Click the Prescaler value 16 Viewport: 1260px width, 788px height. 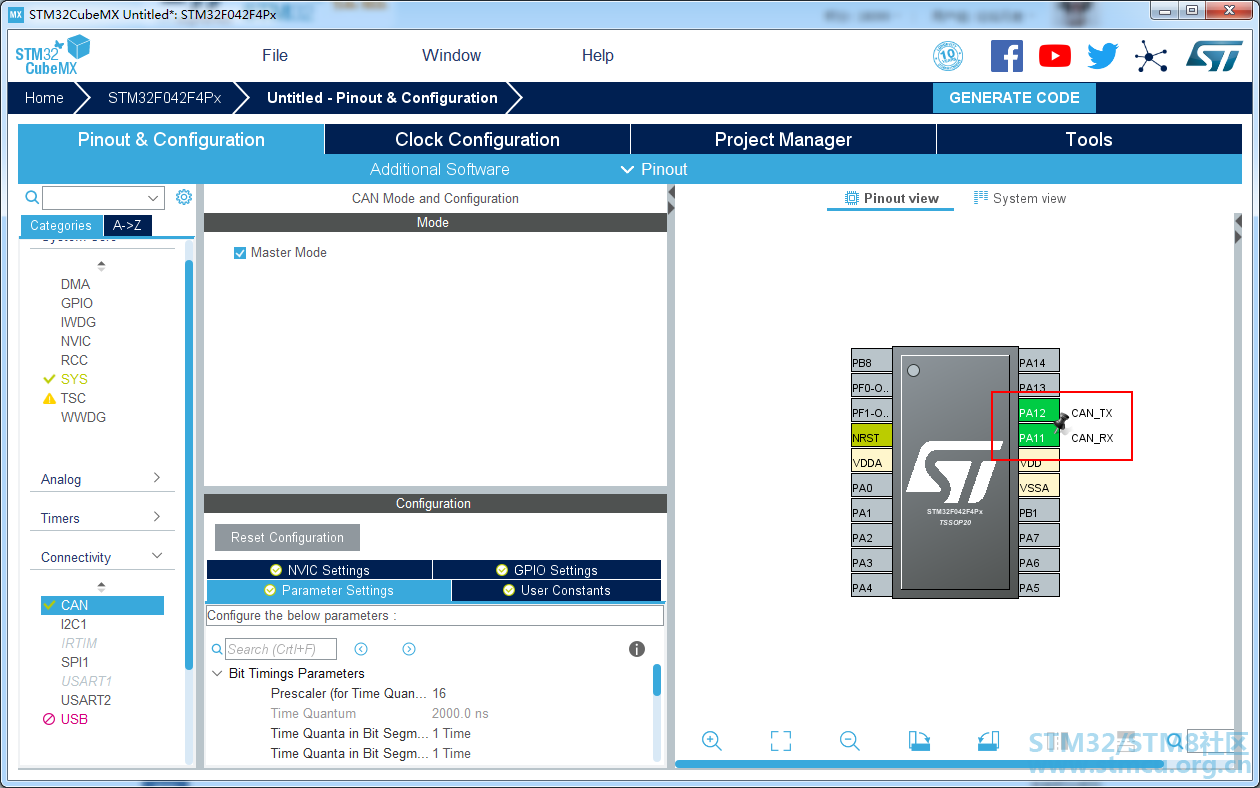click(x=439, y=693)
